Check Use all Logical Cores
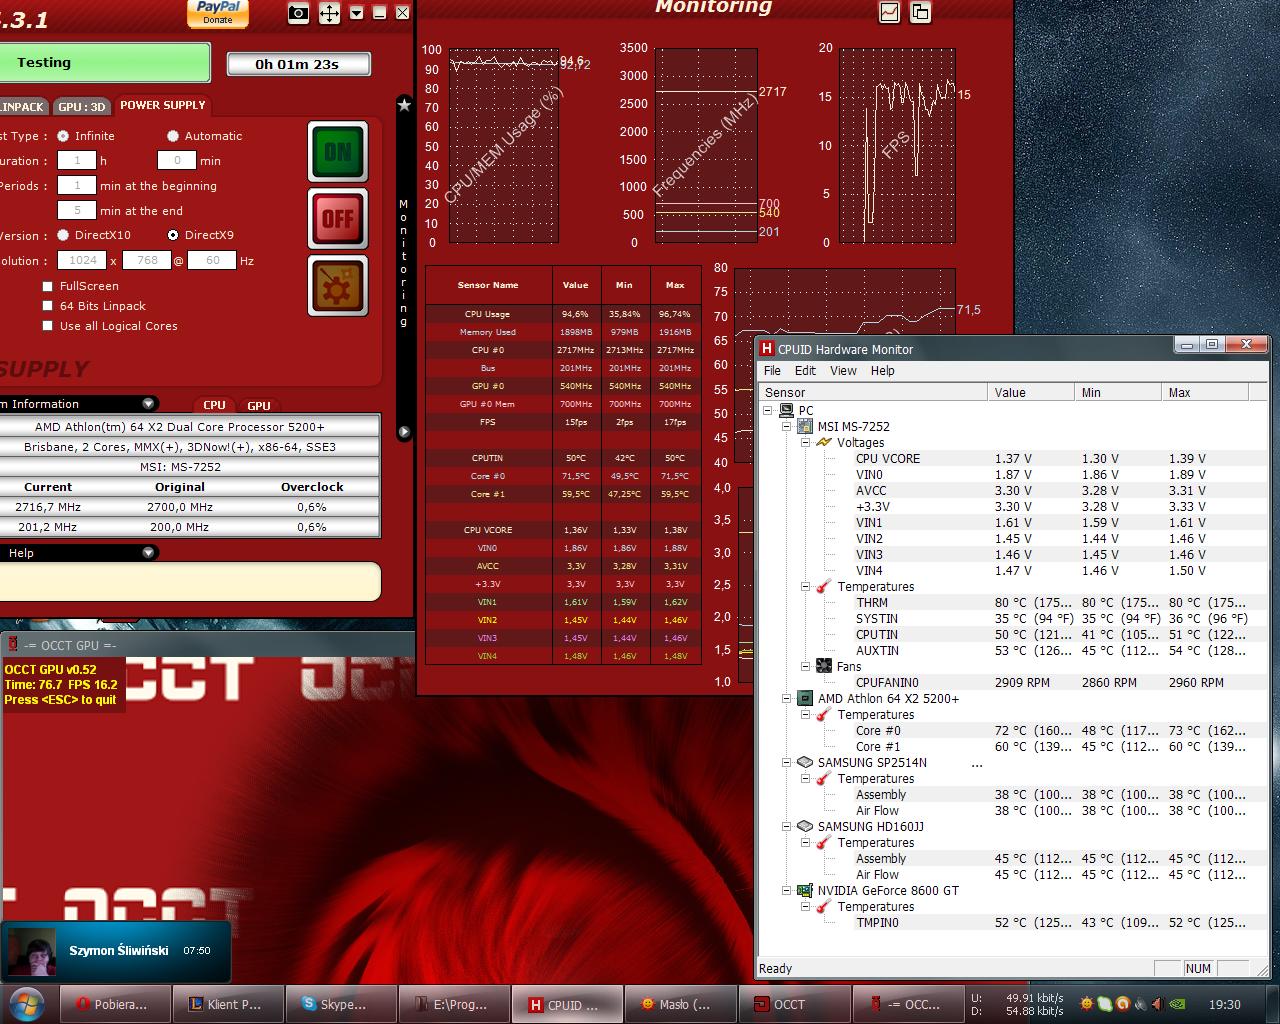This screenshot has width=1280, height=1024. pyautogui.click(x=47, y=326)
